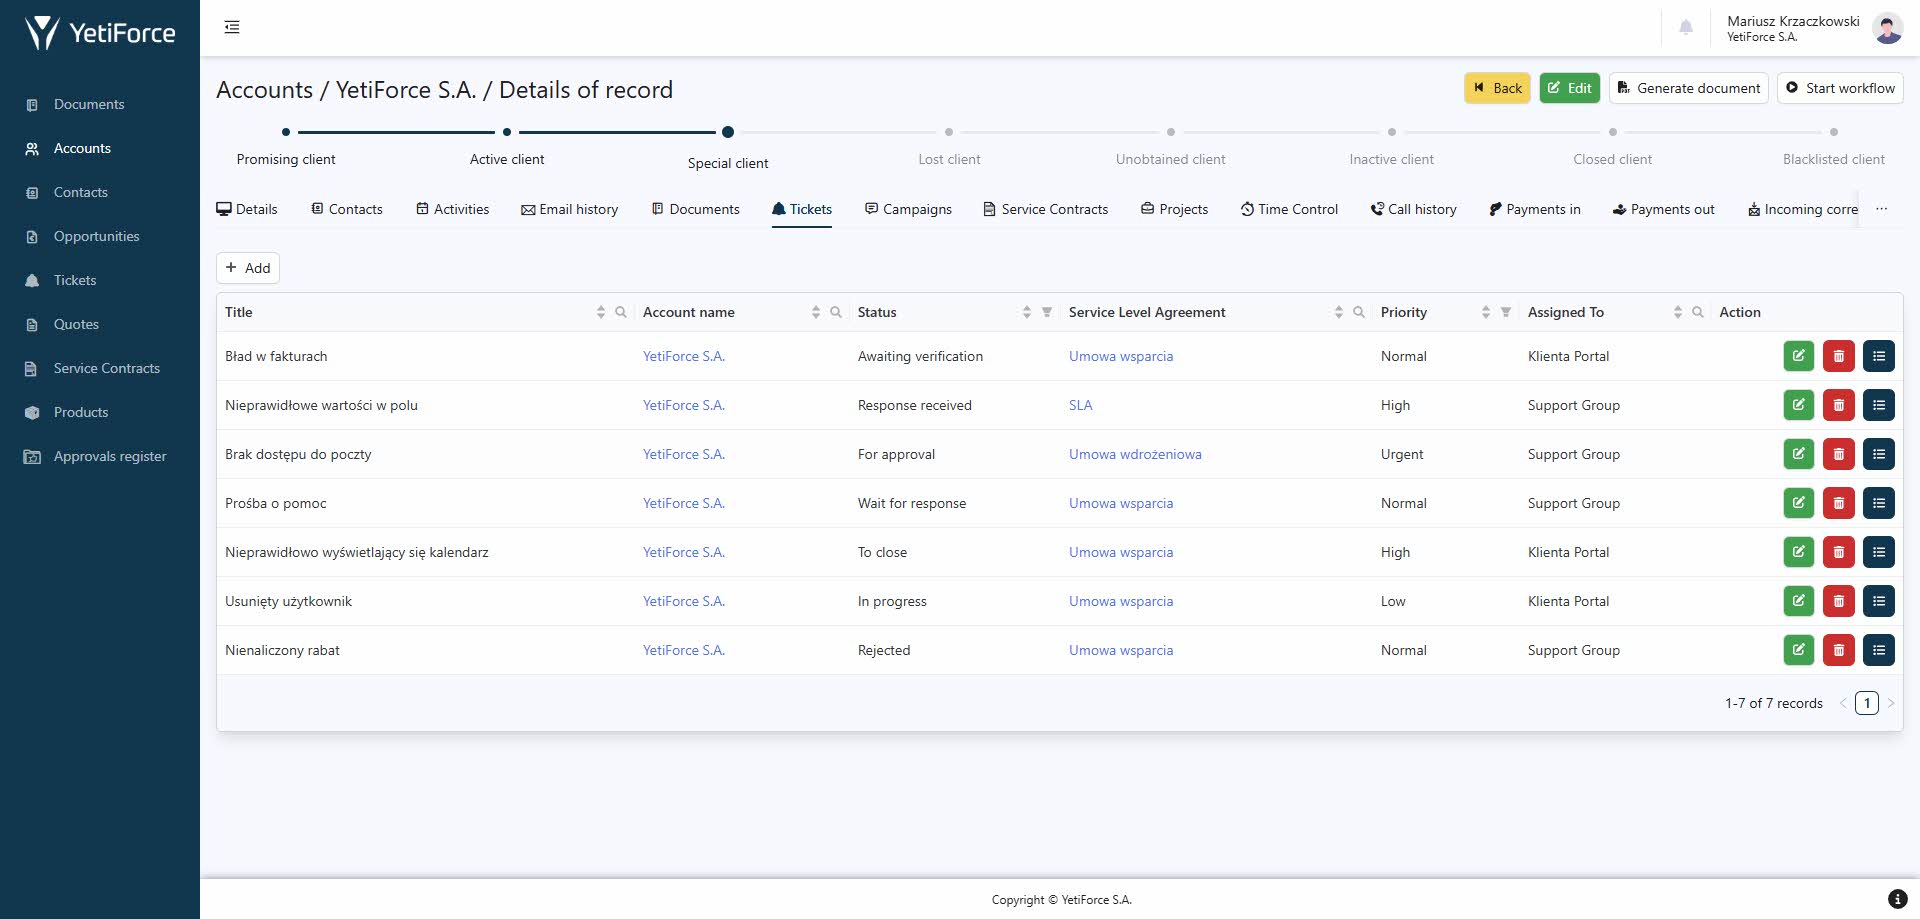Open details list for calendar display ticket
The width and height of the screenshot is (1920, 919).
1878,552
